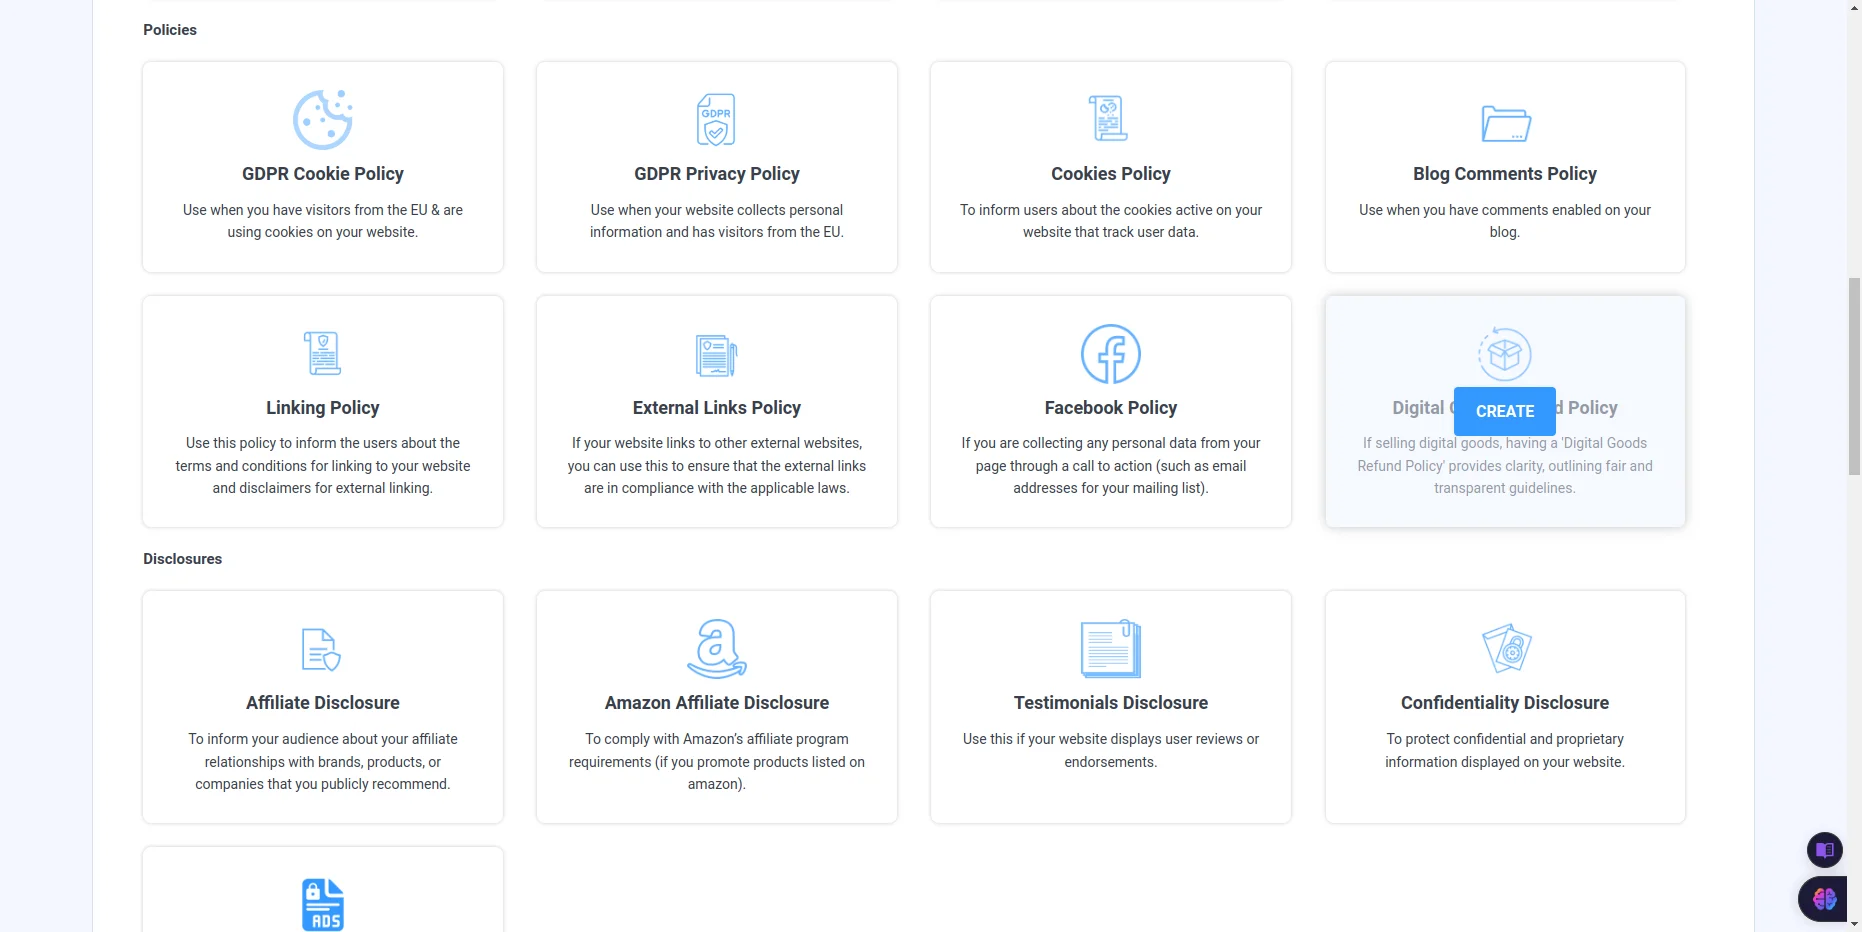The image size is (1862, 932).
Task: Click the Policies section heading
Action: 170,30
